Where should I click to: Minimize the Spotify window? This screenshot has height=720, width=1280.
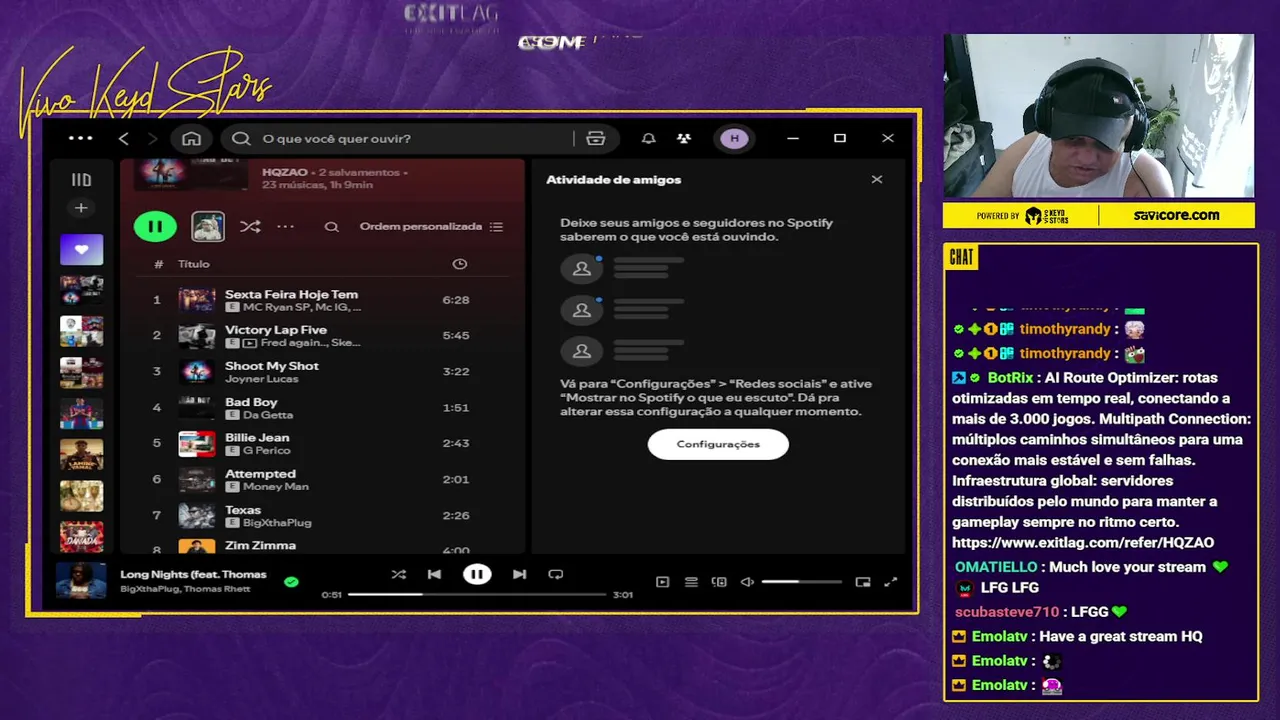(x=793, y=138)
